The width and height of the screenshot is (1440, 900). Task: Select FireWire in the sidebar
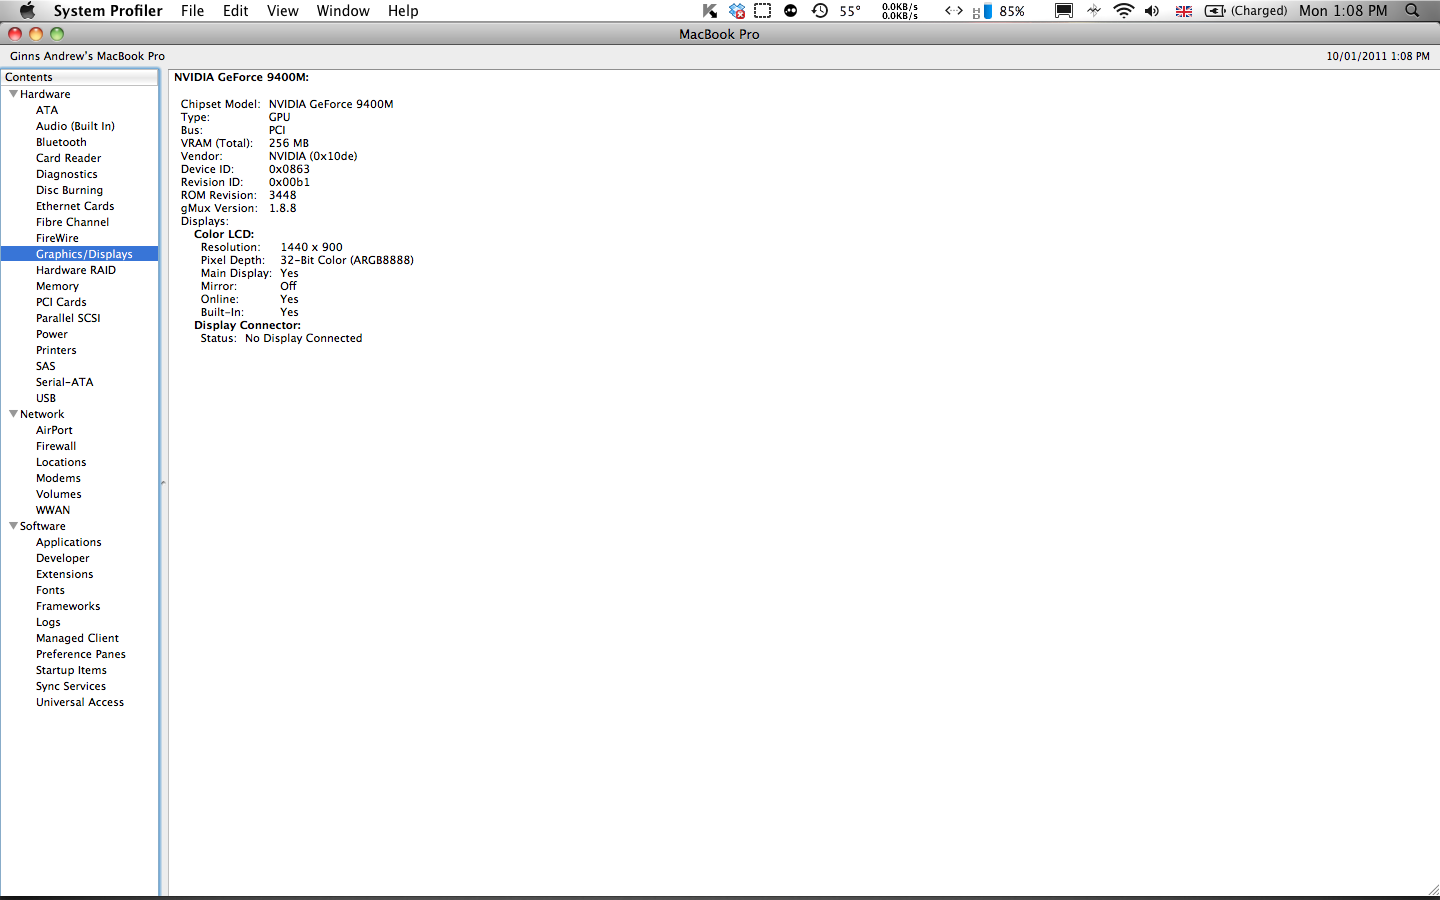(57, 238)
